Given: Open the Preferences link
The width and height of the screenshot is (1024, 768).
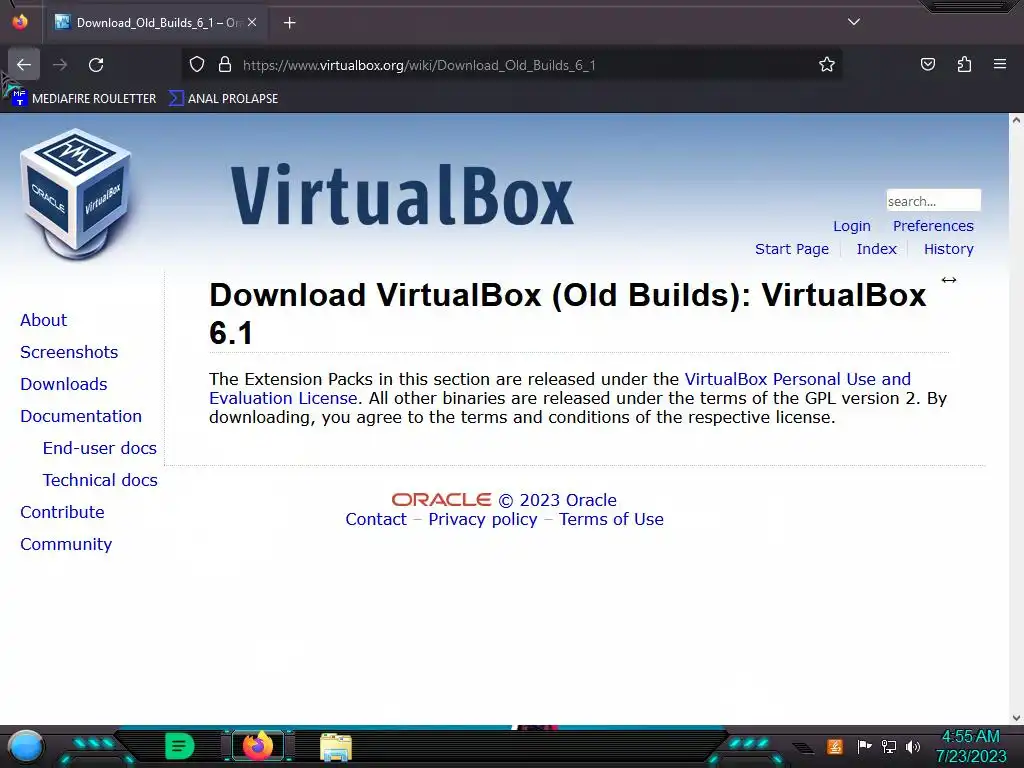Looking at the screenshot, I should coord(933,226).
